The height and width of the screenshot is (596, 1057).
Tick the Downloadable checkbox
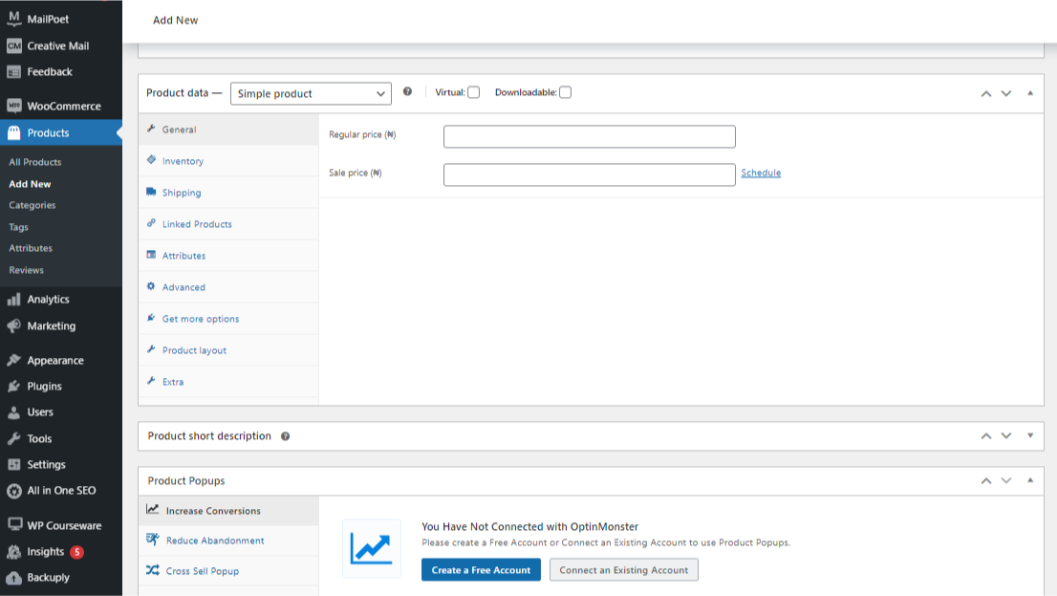click(x=566, y=92)
